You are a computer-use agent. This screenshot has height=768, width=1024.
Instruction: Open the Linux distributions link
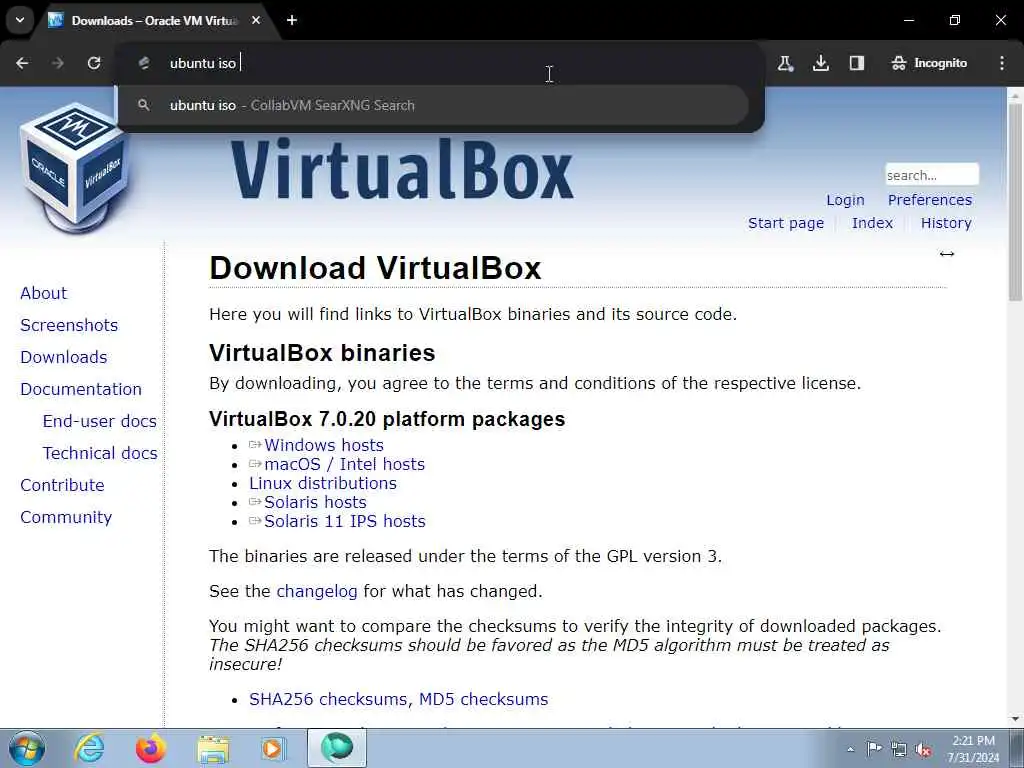tap(323, 483)
